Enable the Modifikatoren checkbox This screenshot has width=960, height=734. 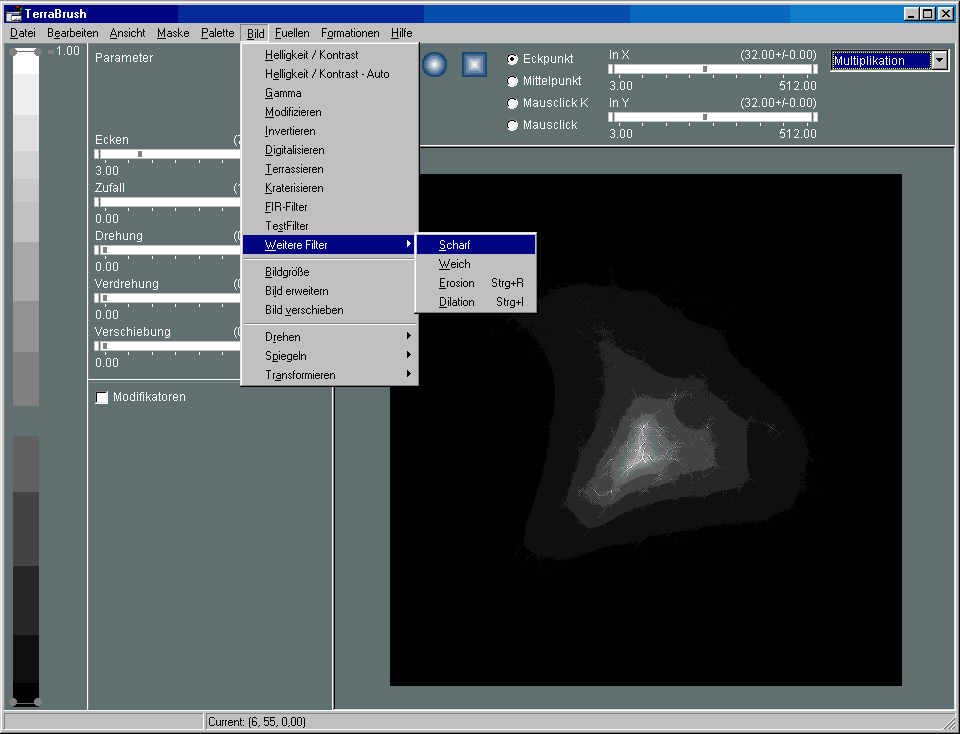pyautogui.click(x=102, y=398)
